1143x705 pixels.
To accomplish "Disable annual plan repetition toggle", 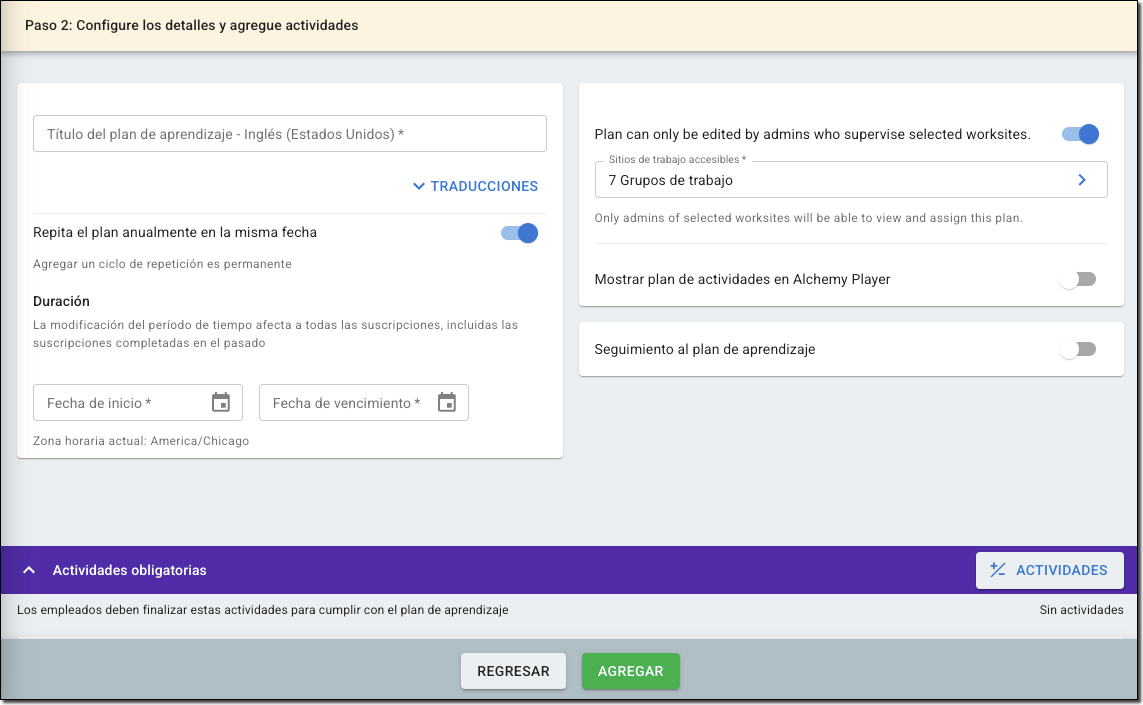I will [x=519, y=233].
